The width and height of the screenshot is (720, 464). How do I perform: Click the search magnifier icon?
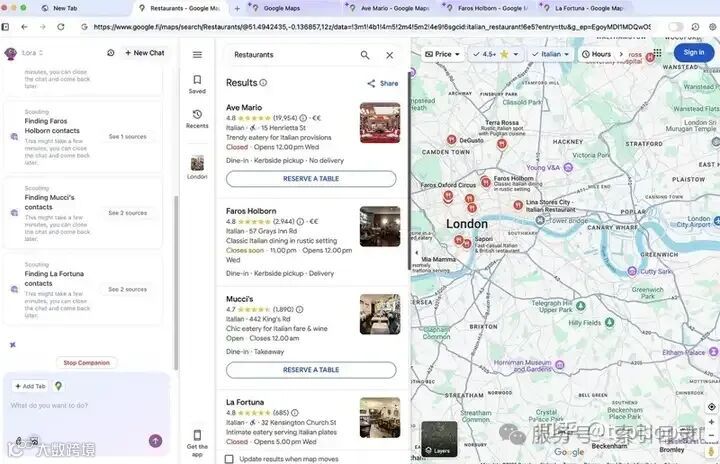tap(365, 55)
